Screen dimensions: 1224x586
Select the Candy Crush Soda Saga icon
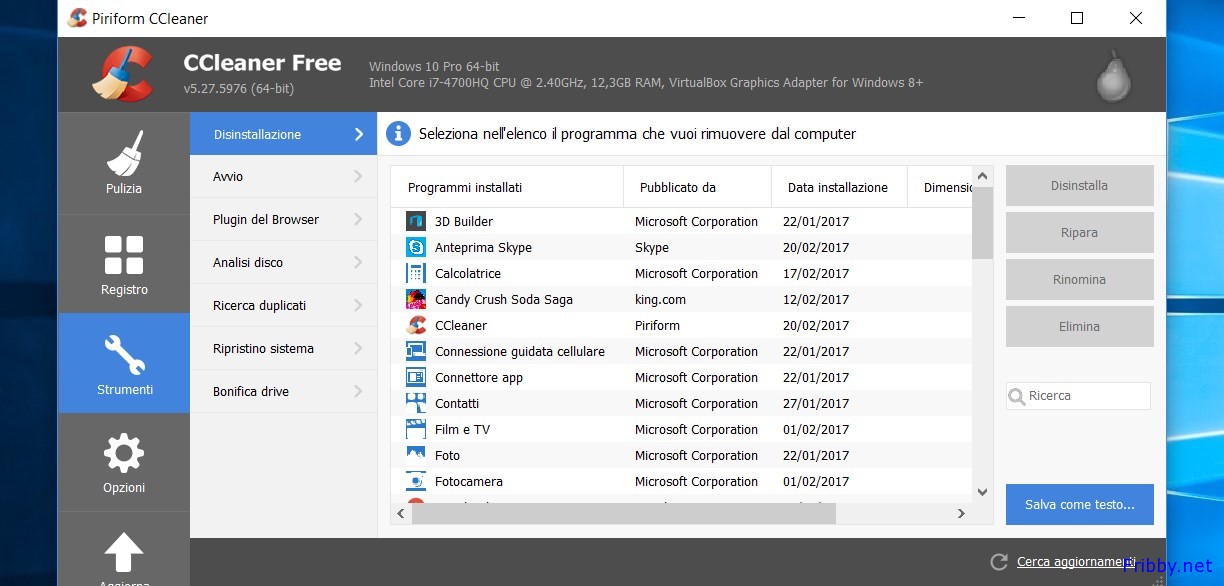pyautogui.click(x=416, y=299)
